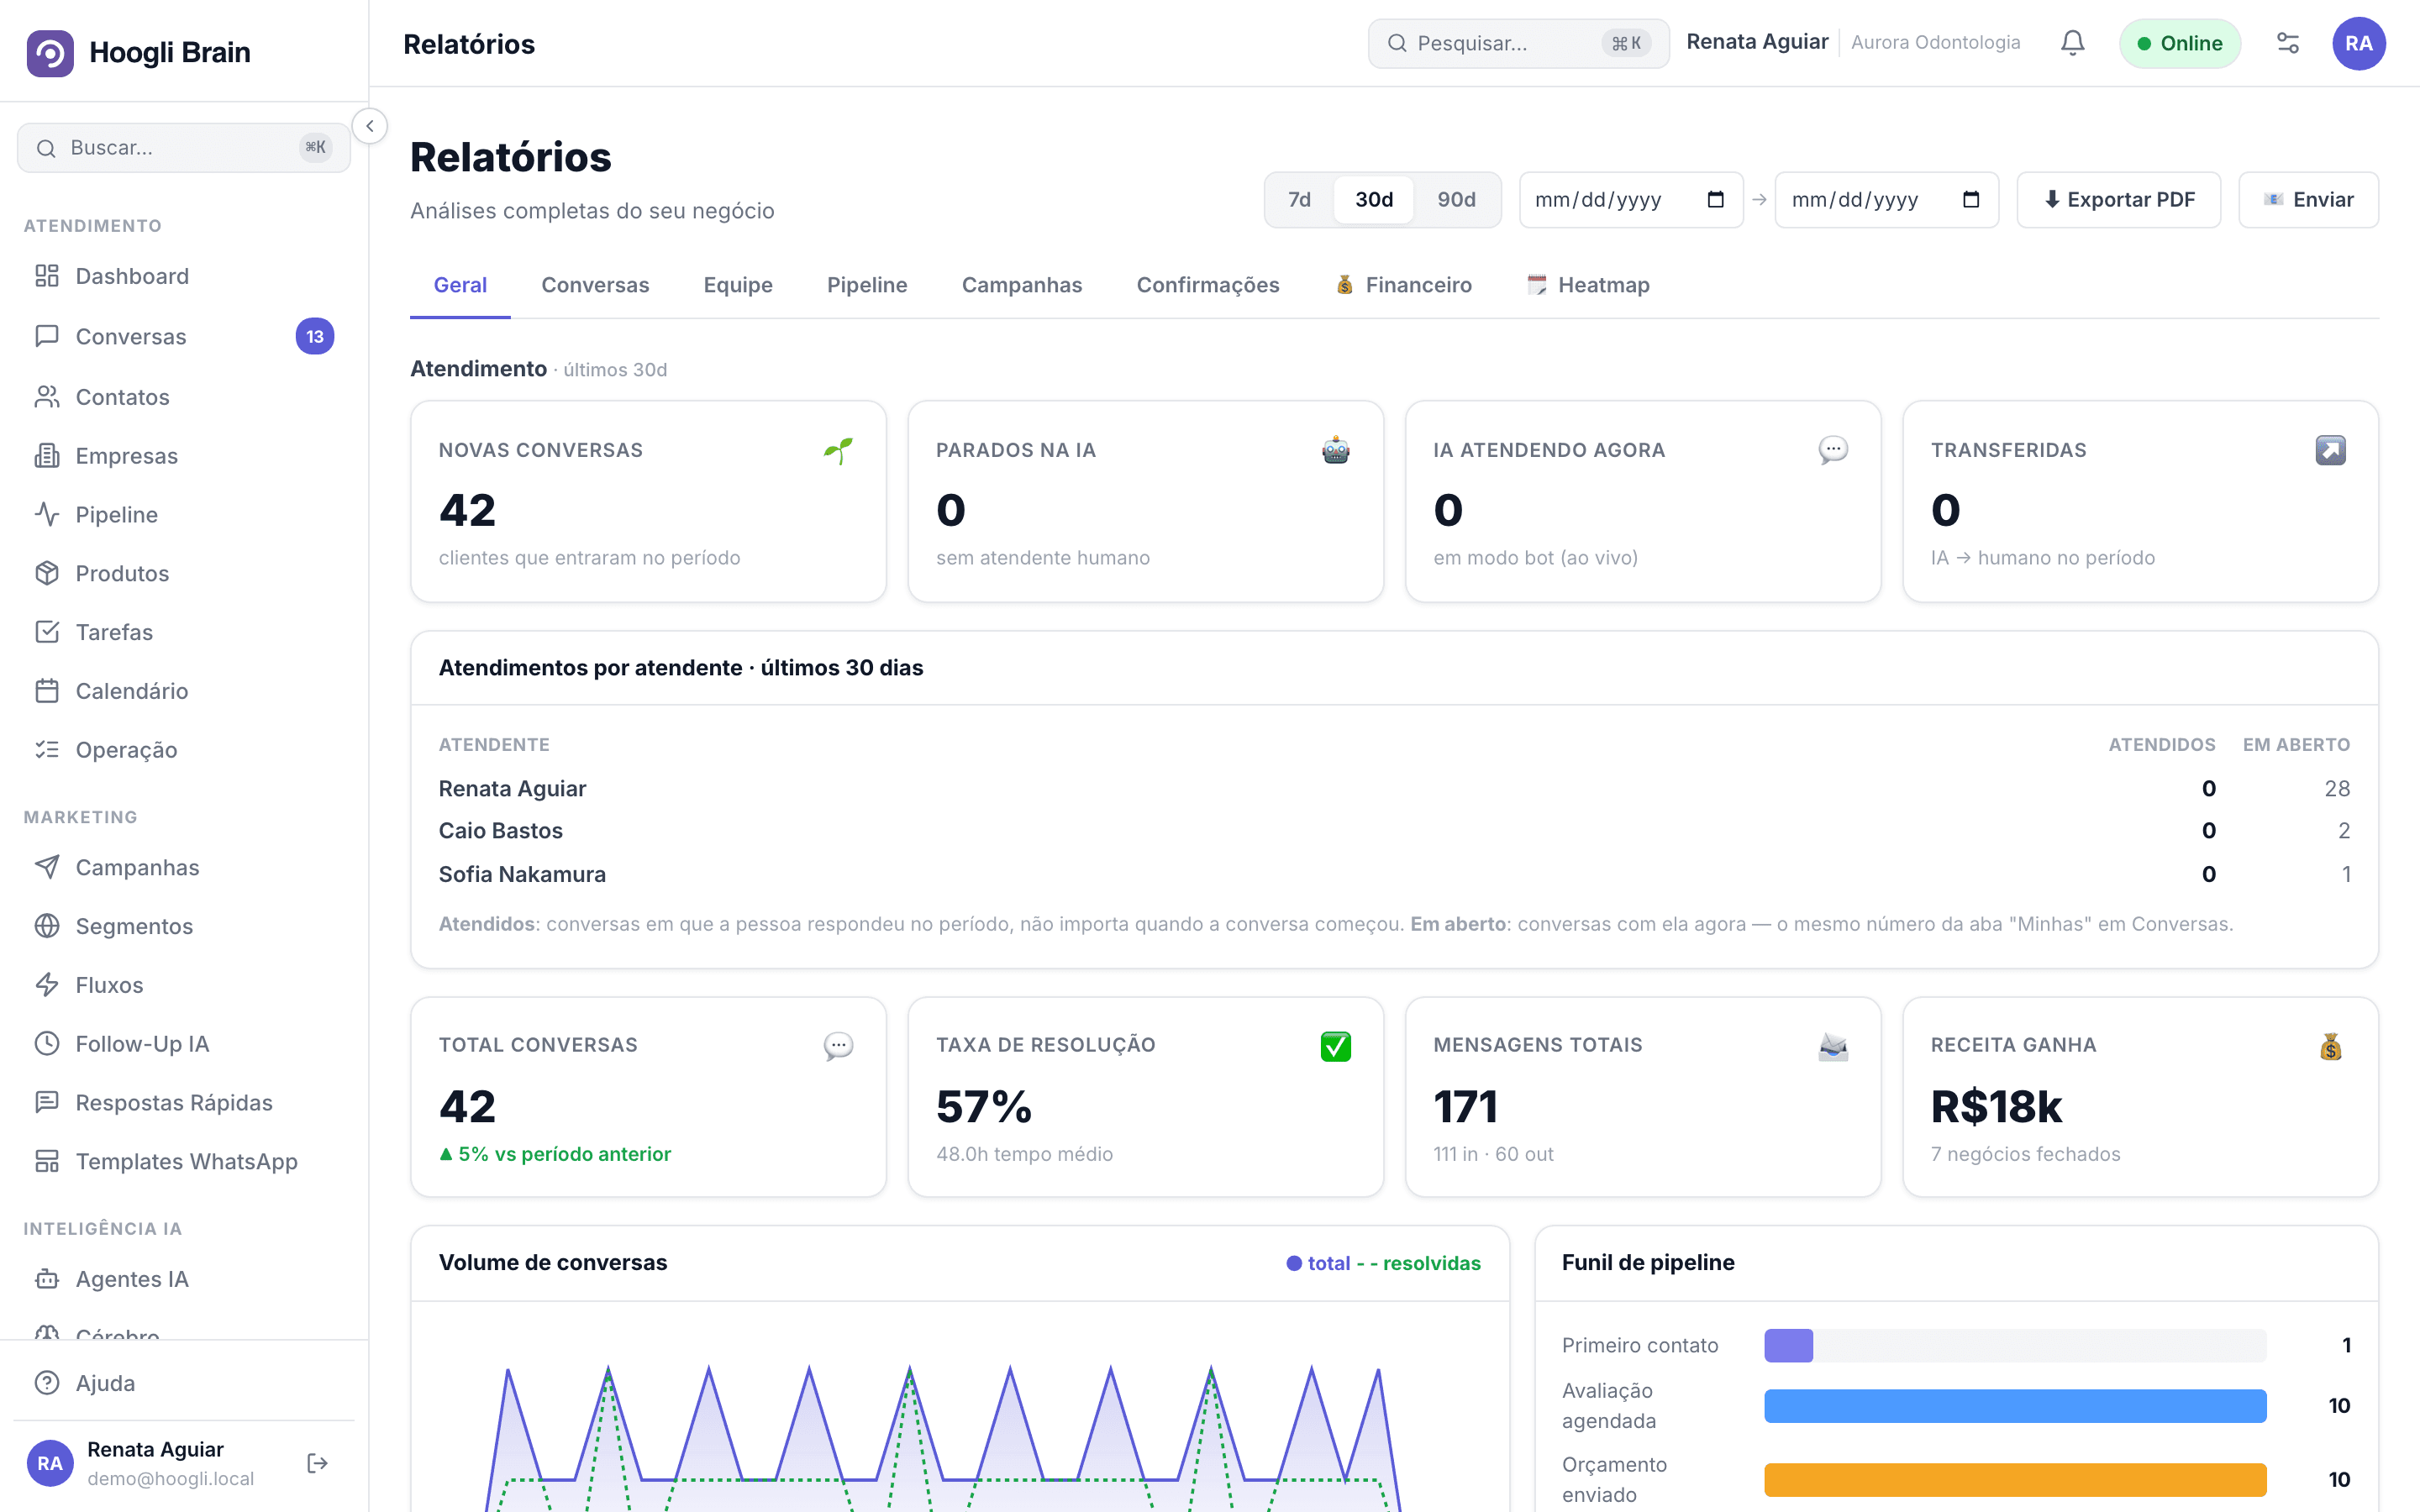The image size is (2420, 1512).
Task: Go to Contatos in the sidebar
Action: (x=184, y=397)
